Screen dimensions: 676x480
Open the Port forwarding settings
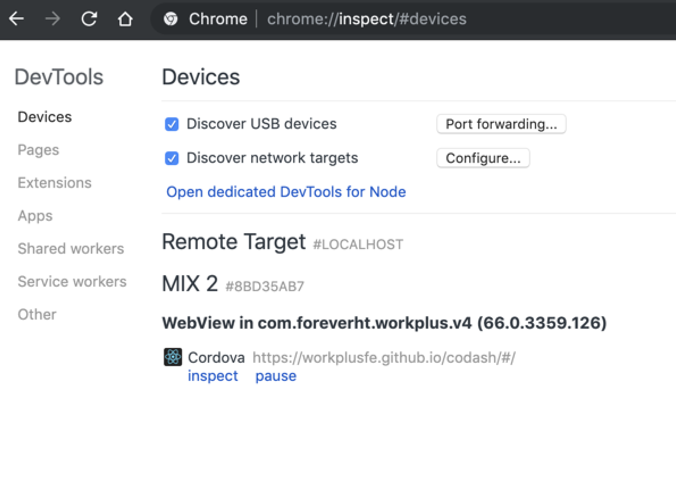501,124
